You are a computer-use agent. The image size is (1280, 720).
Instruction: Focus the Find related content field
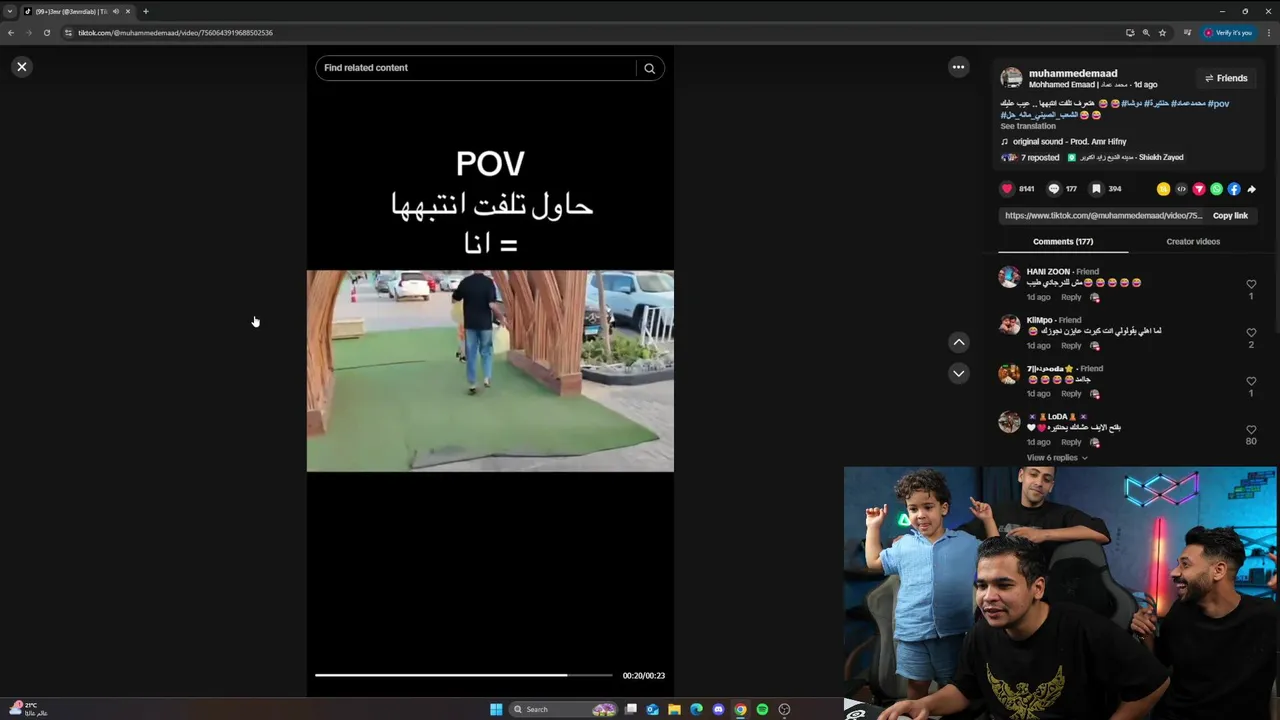click(x=478, y=68)
